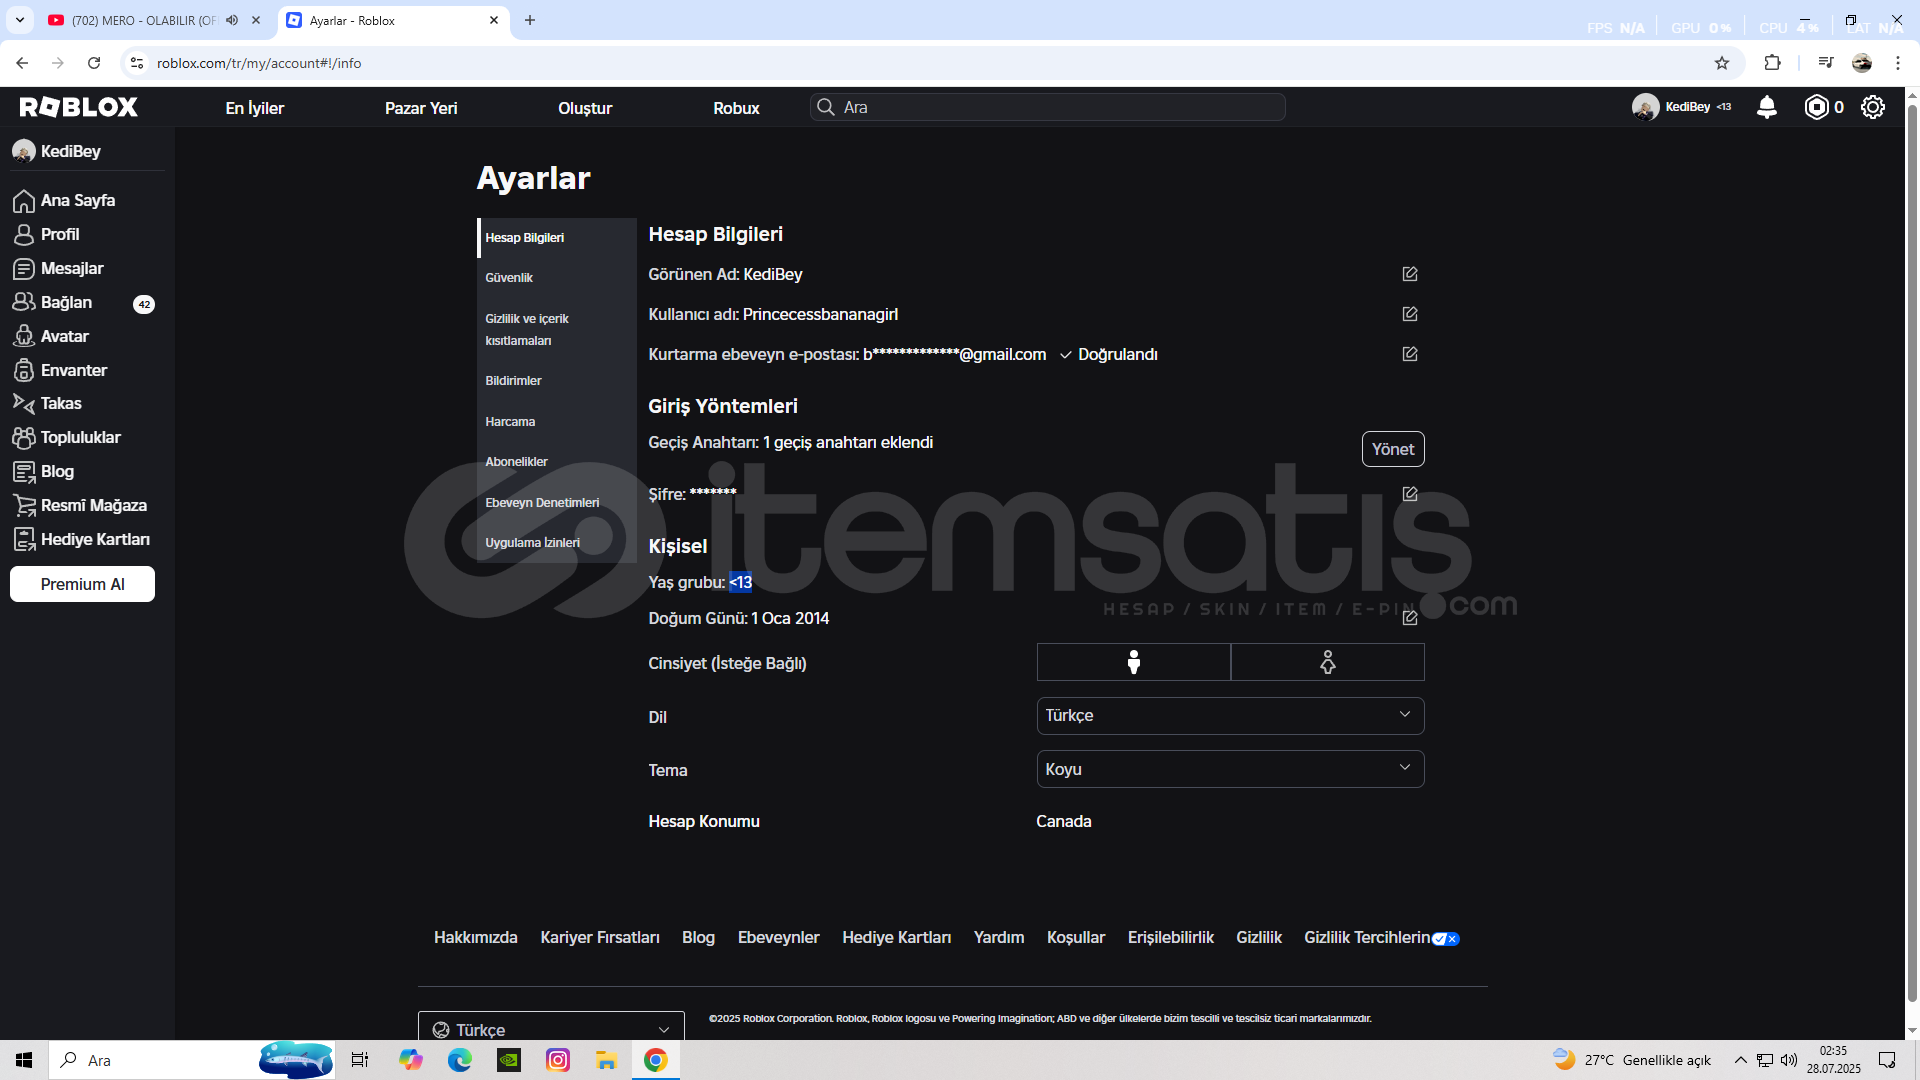Select the Hesap Bilgileri settings tab
Screen dimensions: 1920x1080
click(557, 238)
